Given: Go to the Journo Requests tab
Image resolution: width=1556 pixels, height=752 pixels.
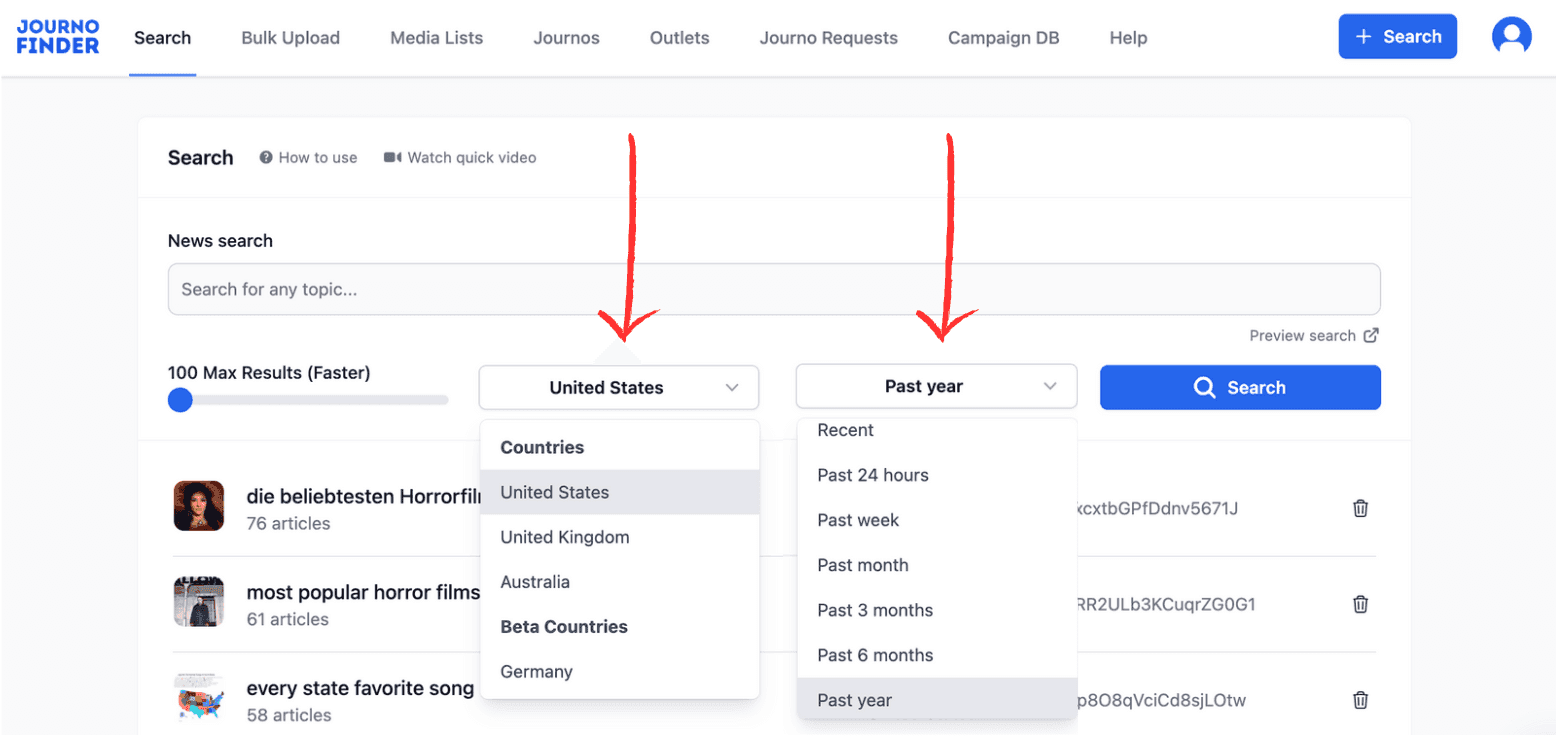Looking at the screenshot, I should (x=828, y=38).
